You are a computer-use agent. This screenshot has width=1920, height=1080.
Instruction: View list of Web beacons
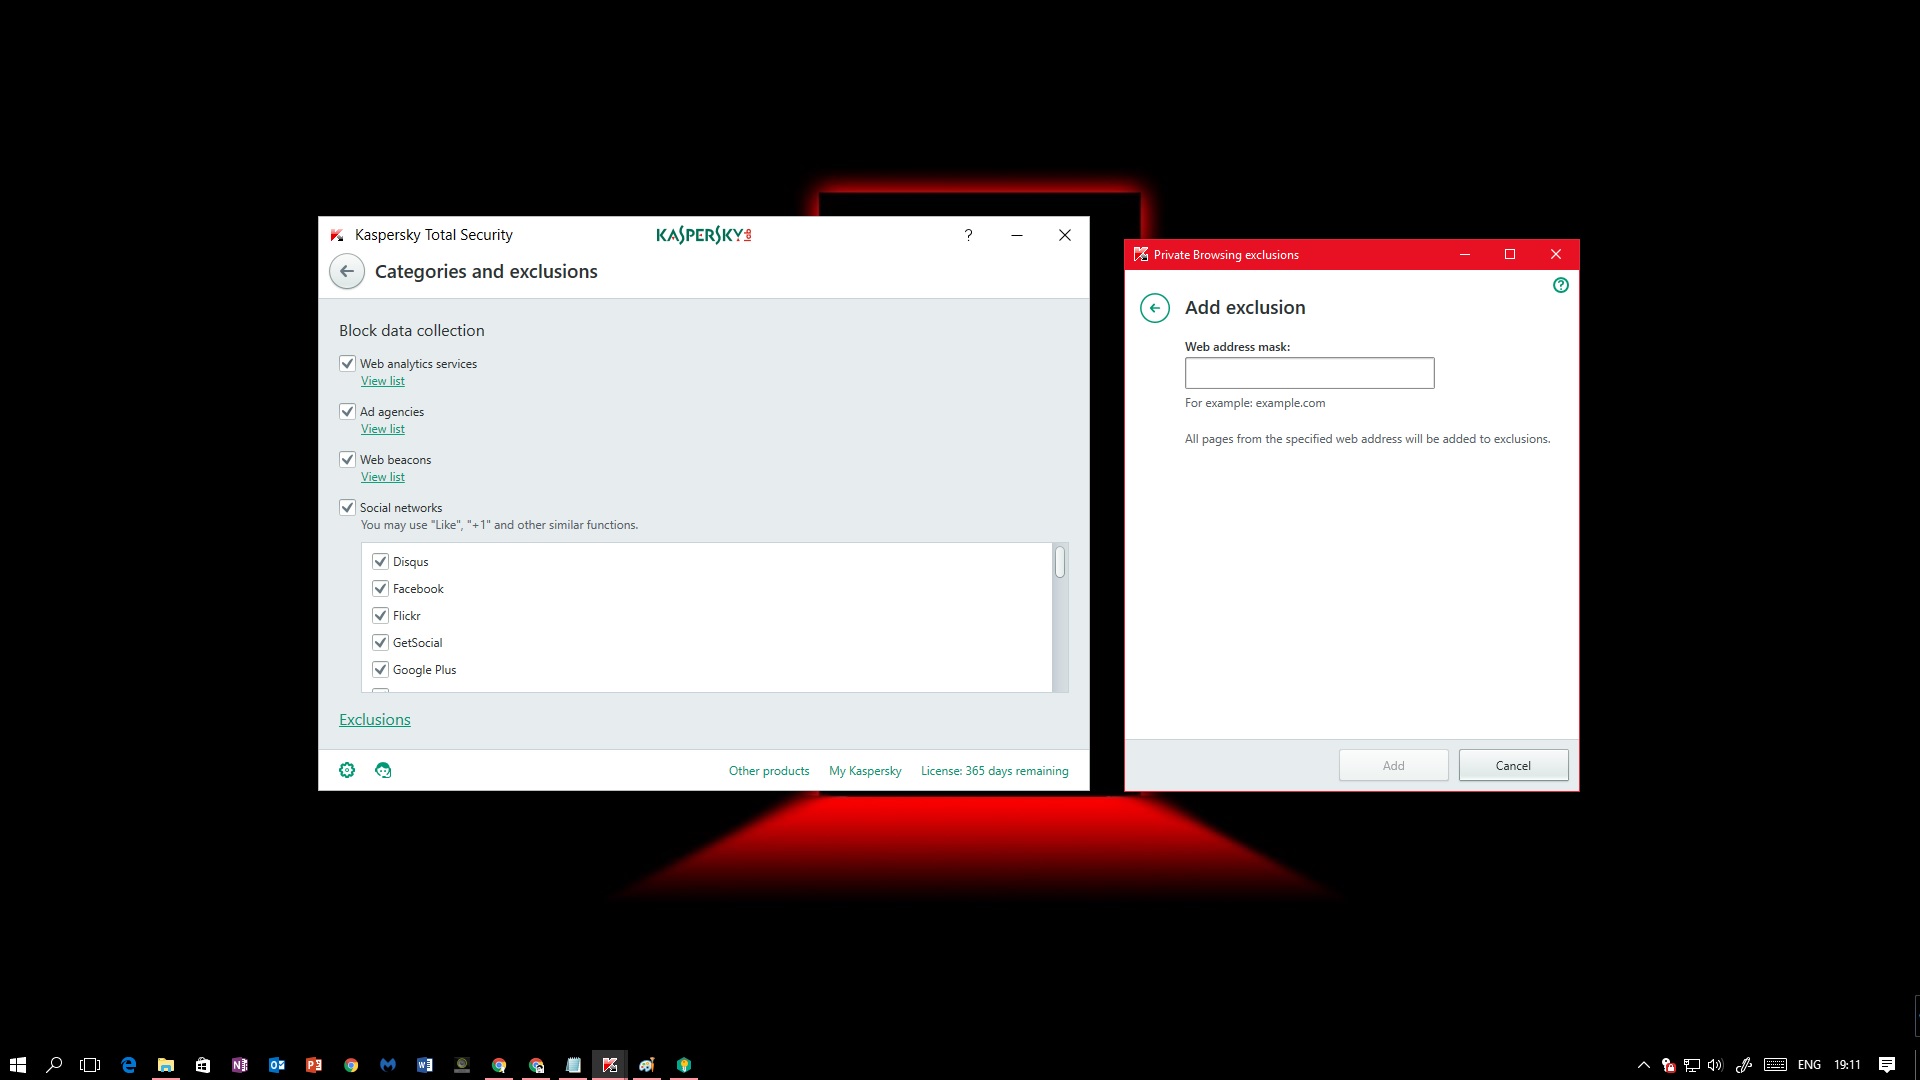(x=383, y=477)
